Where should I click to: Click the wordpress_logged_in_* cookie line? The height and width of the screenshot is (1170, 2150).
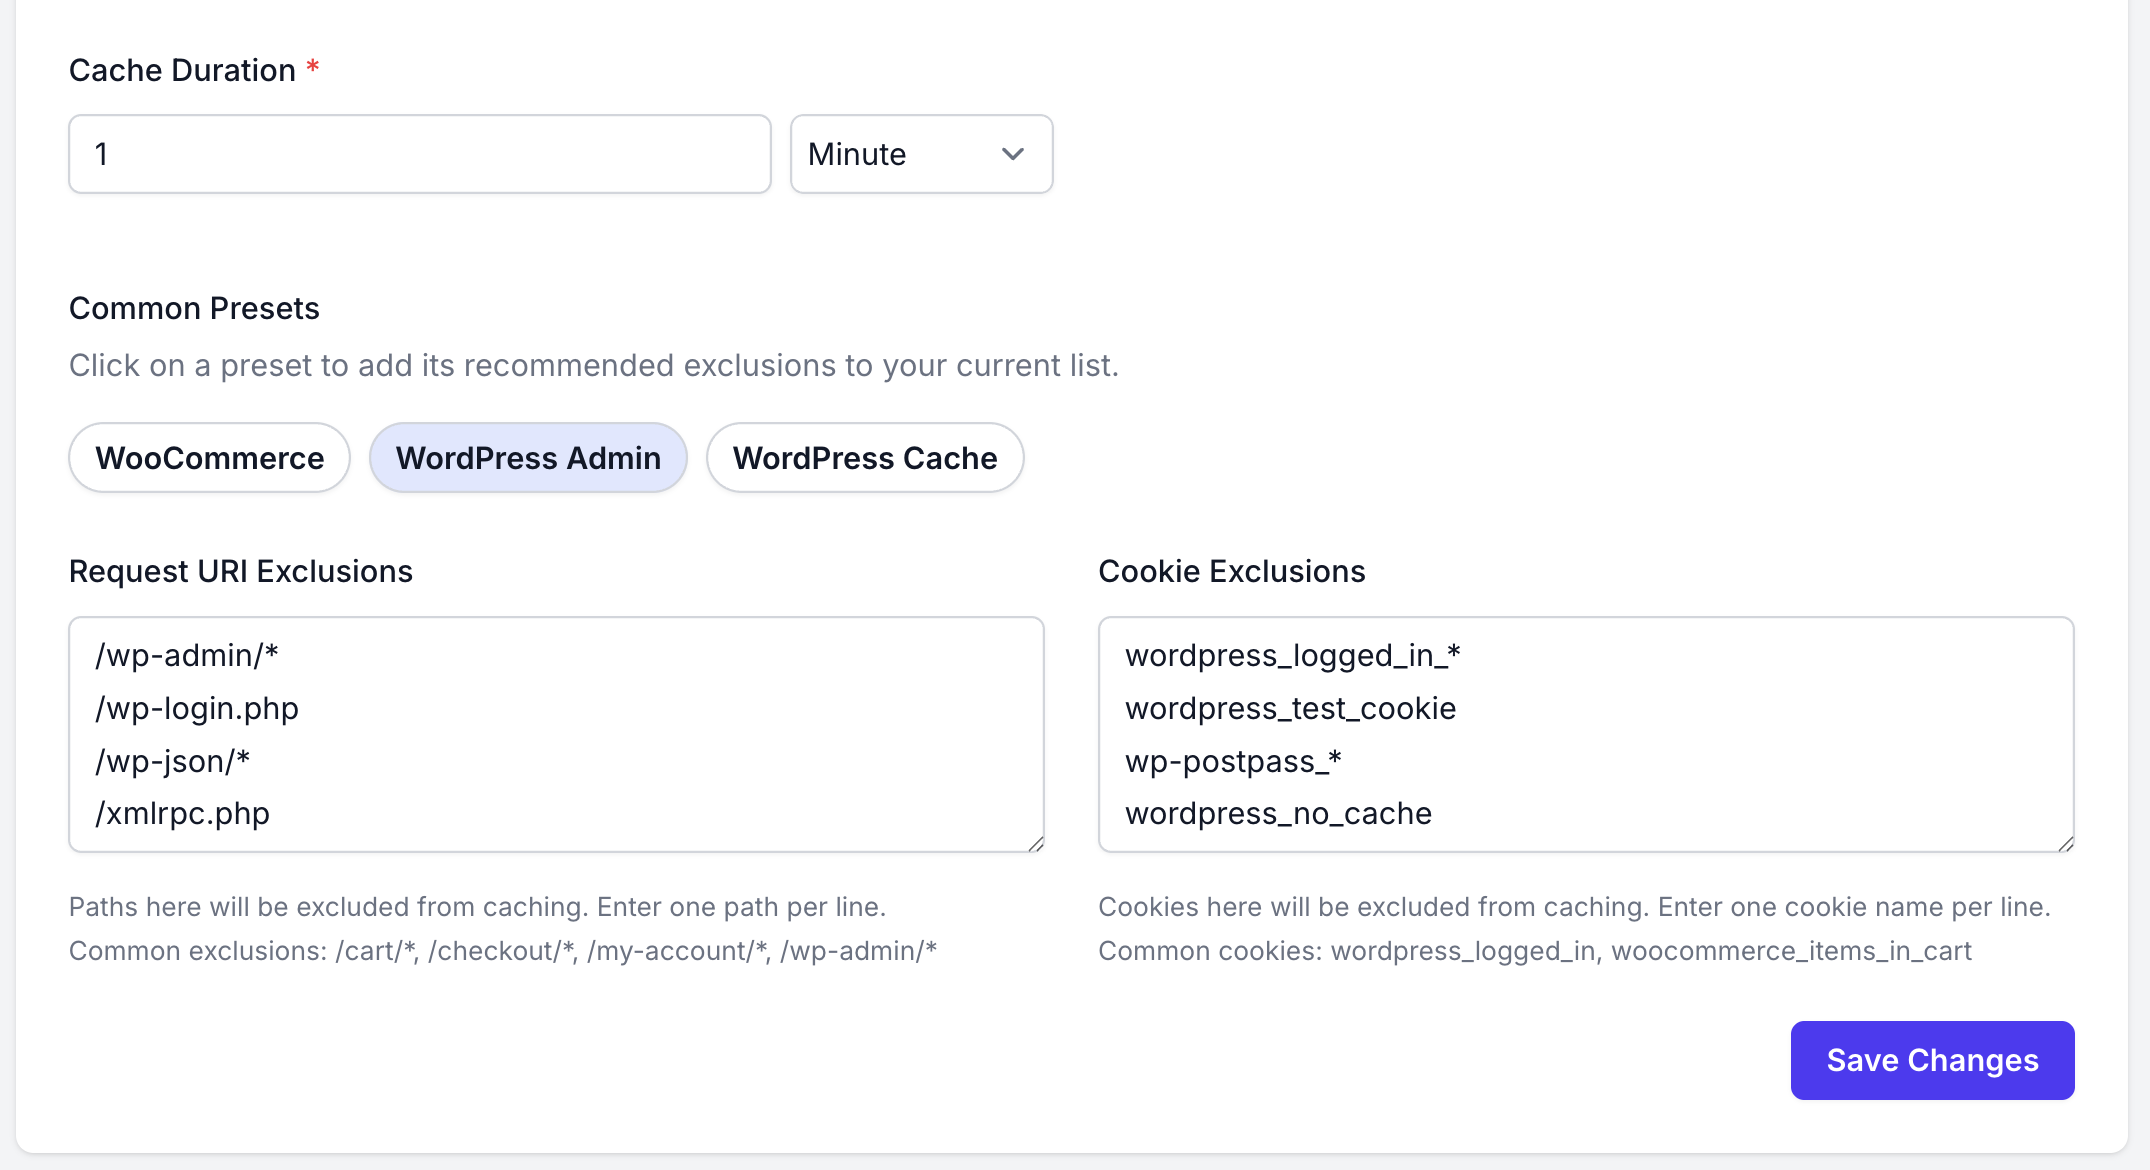[1292, 655]
